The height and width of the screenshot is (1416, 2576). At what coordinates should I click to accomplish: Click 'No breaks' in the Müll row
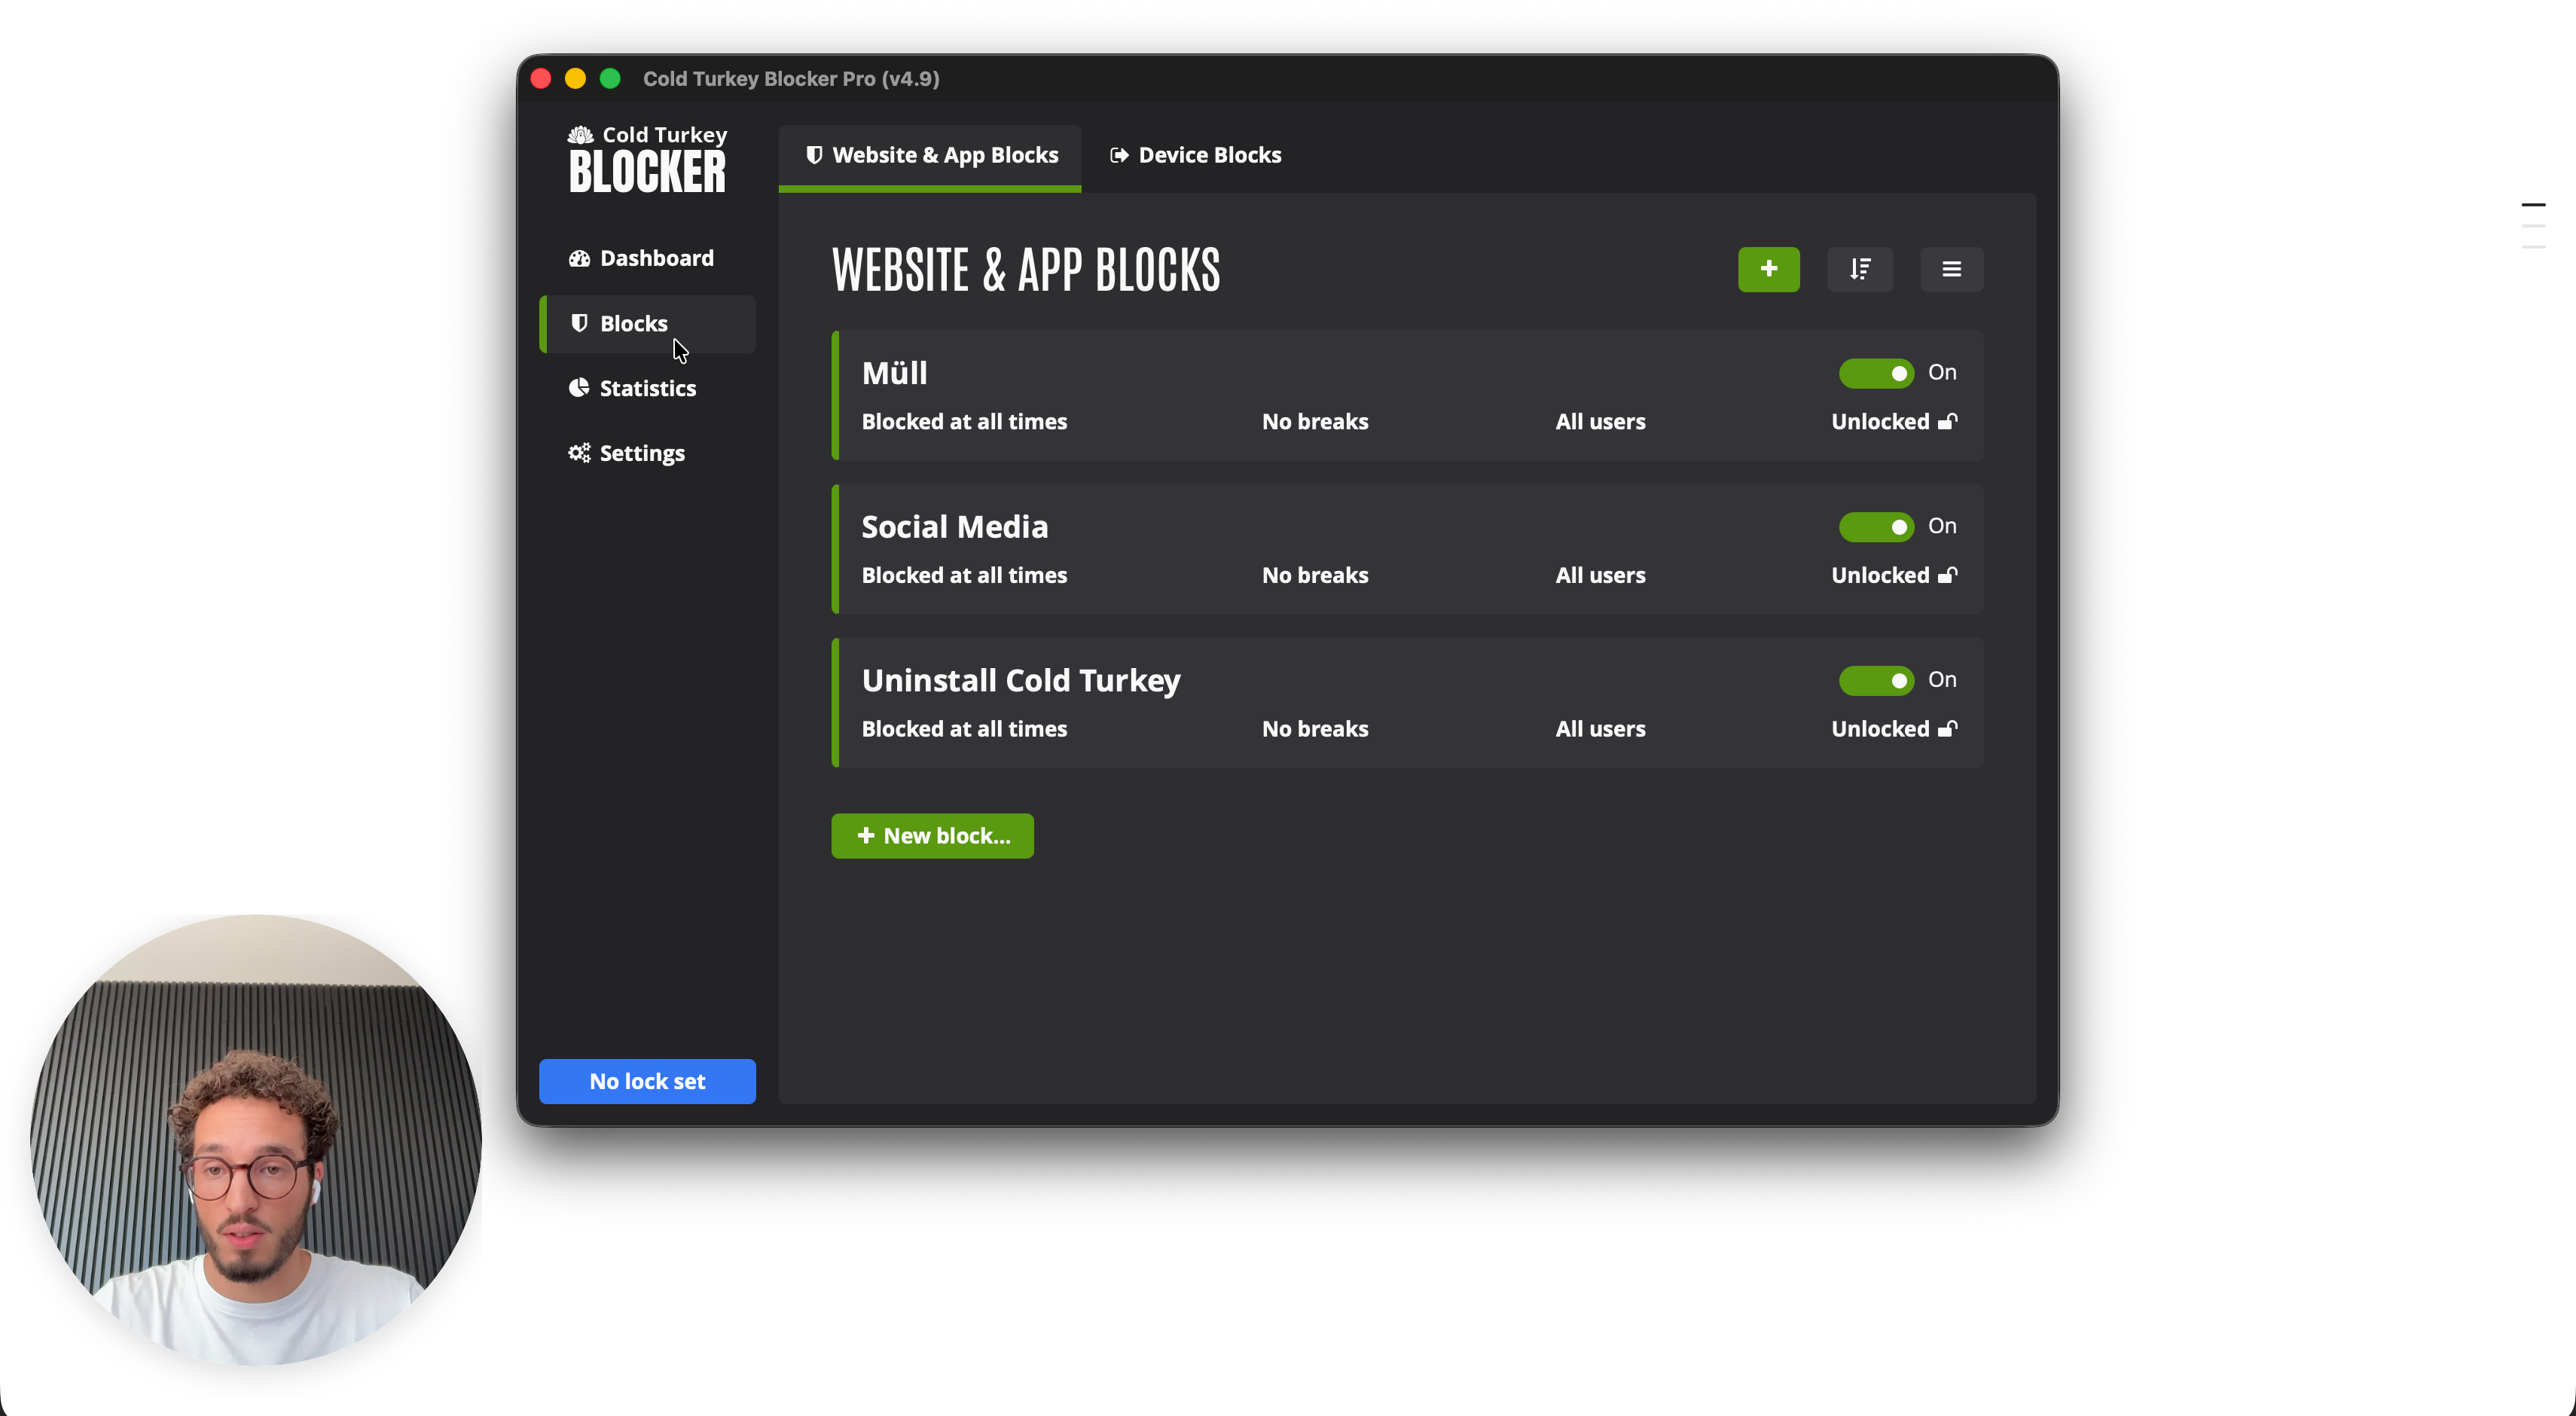(x=1315, y=421)
